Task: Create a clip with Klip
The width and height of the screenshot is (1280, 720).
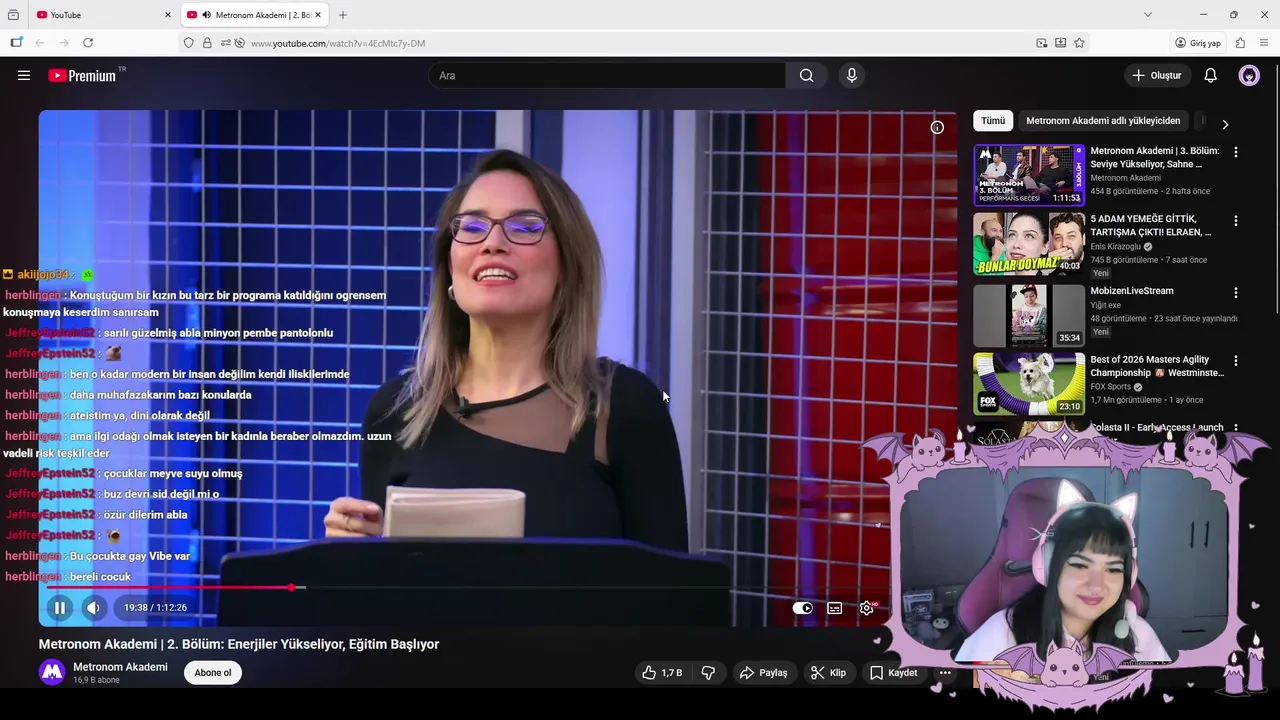Action: click(828, 673)
